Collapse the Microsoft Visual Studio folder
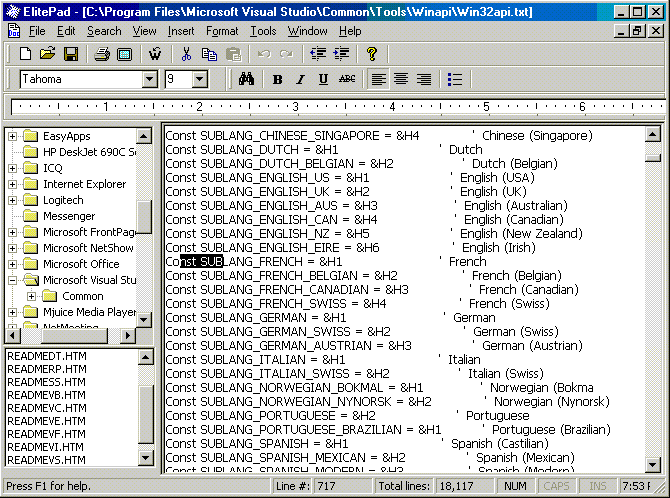 point(13,280)
